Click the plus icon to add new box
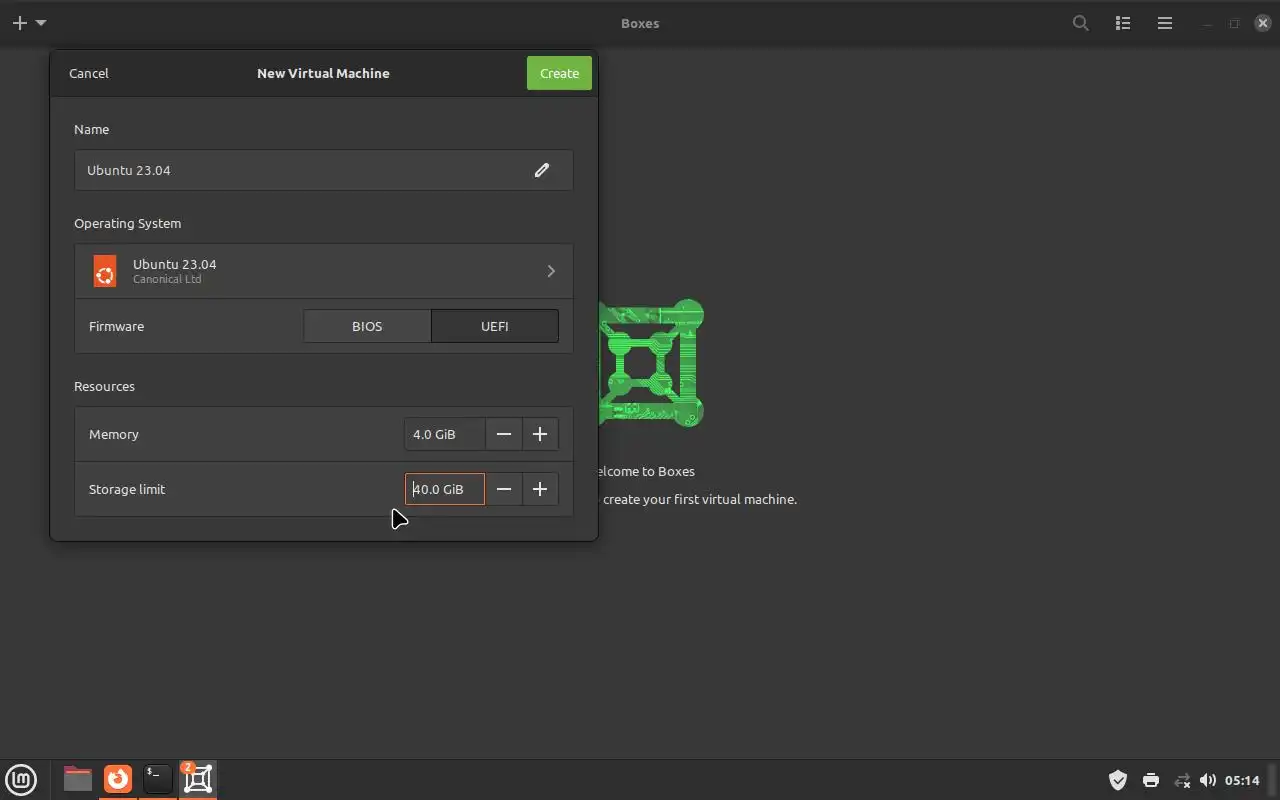 click(20, 23)
